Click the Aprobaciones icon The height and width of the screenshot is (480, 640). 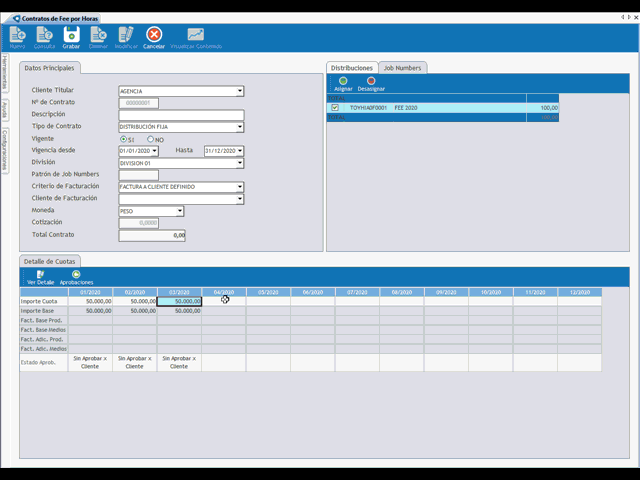[76, 275]
